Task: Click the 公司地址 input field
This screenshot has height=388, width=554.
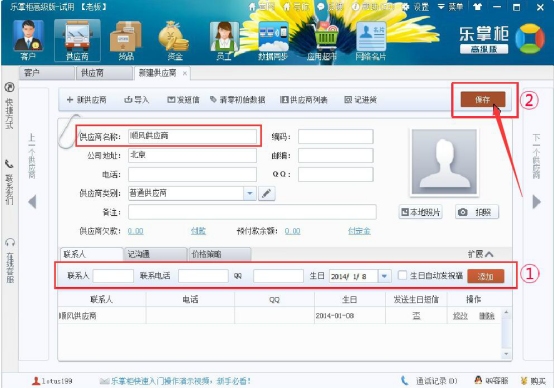Action: (192, 155)
